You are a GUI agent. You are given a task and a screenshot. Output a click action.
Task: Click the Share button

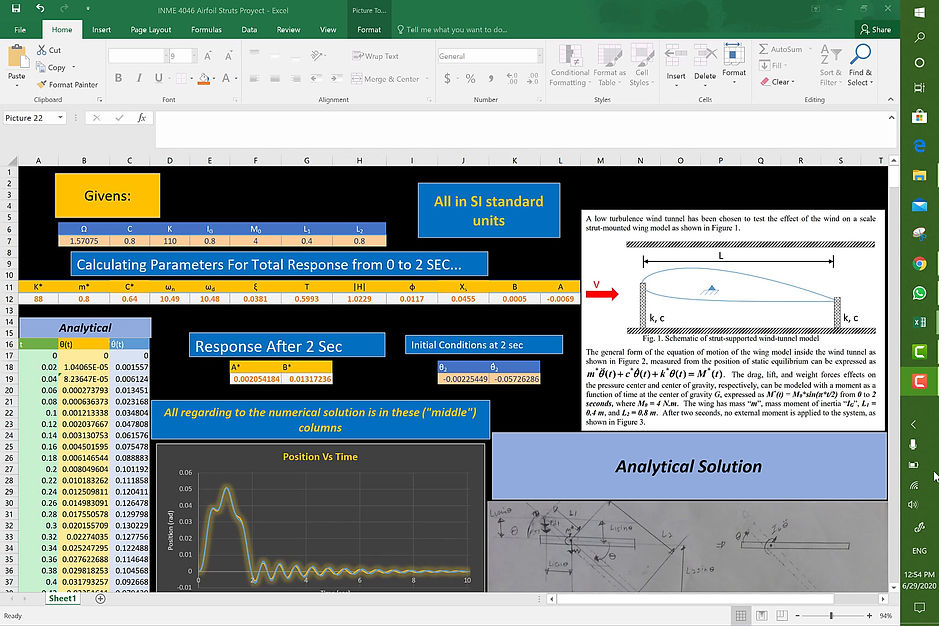pyautogui.click(x=876, y=29)
